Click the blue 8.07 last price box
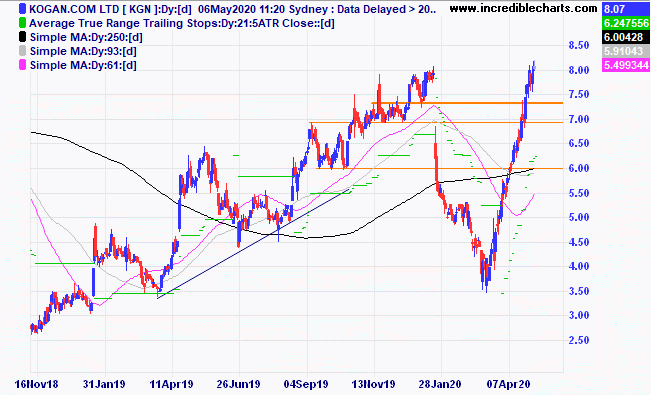Viewport: 651px width, 395px height. pyautogui.click(x=626, y=9)
